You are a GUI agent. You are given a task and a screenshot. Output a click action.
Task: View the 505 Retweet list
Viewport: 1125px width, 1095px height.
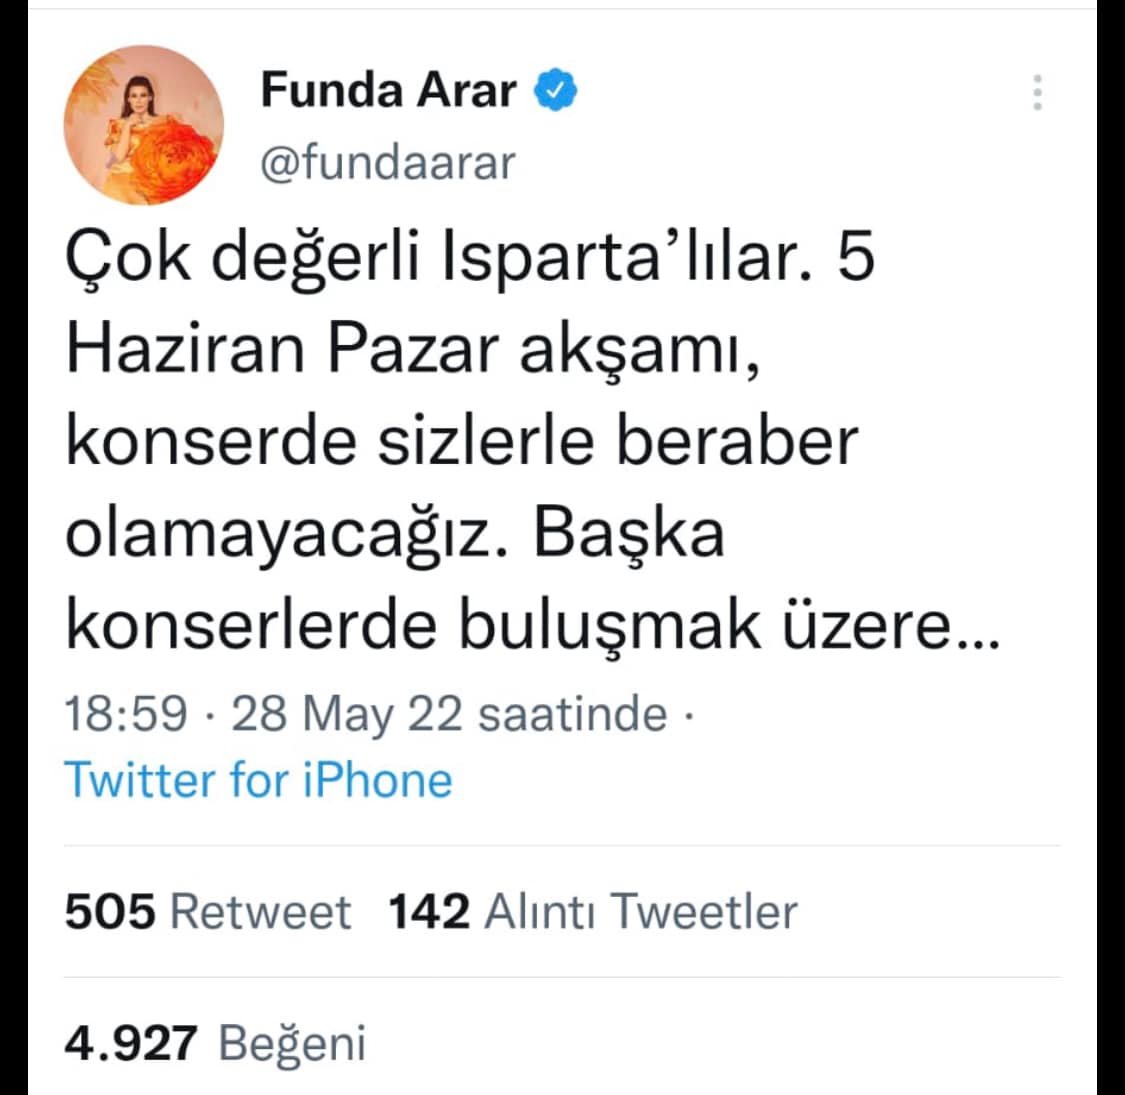208,911
